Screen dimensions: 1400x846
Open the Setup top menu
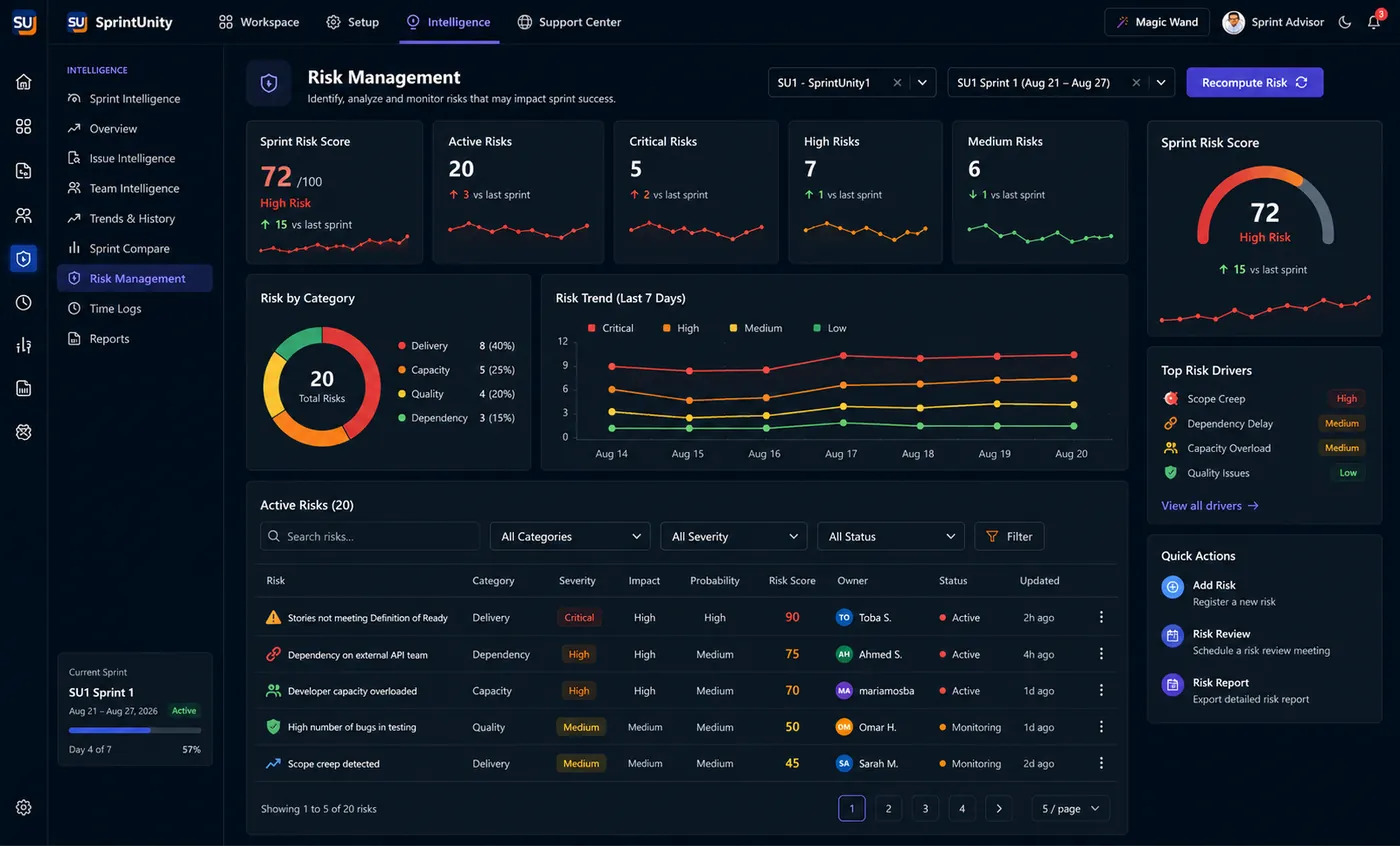tap(353, 22)
